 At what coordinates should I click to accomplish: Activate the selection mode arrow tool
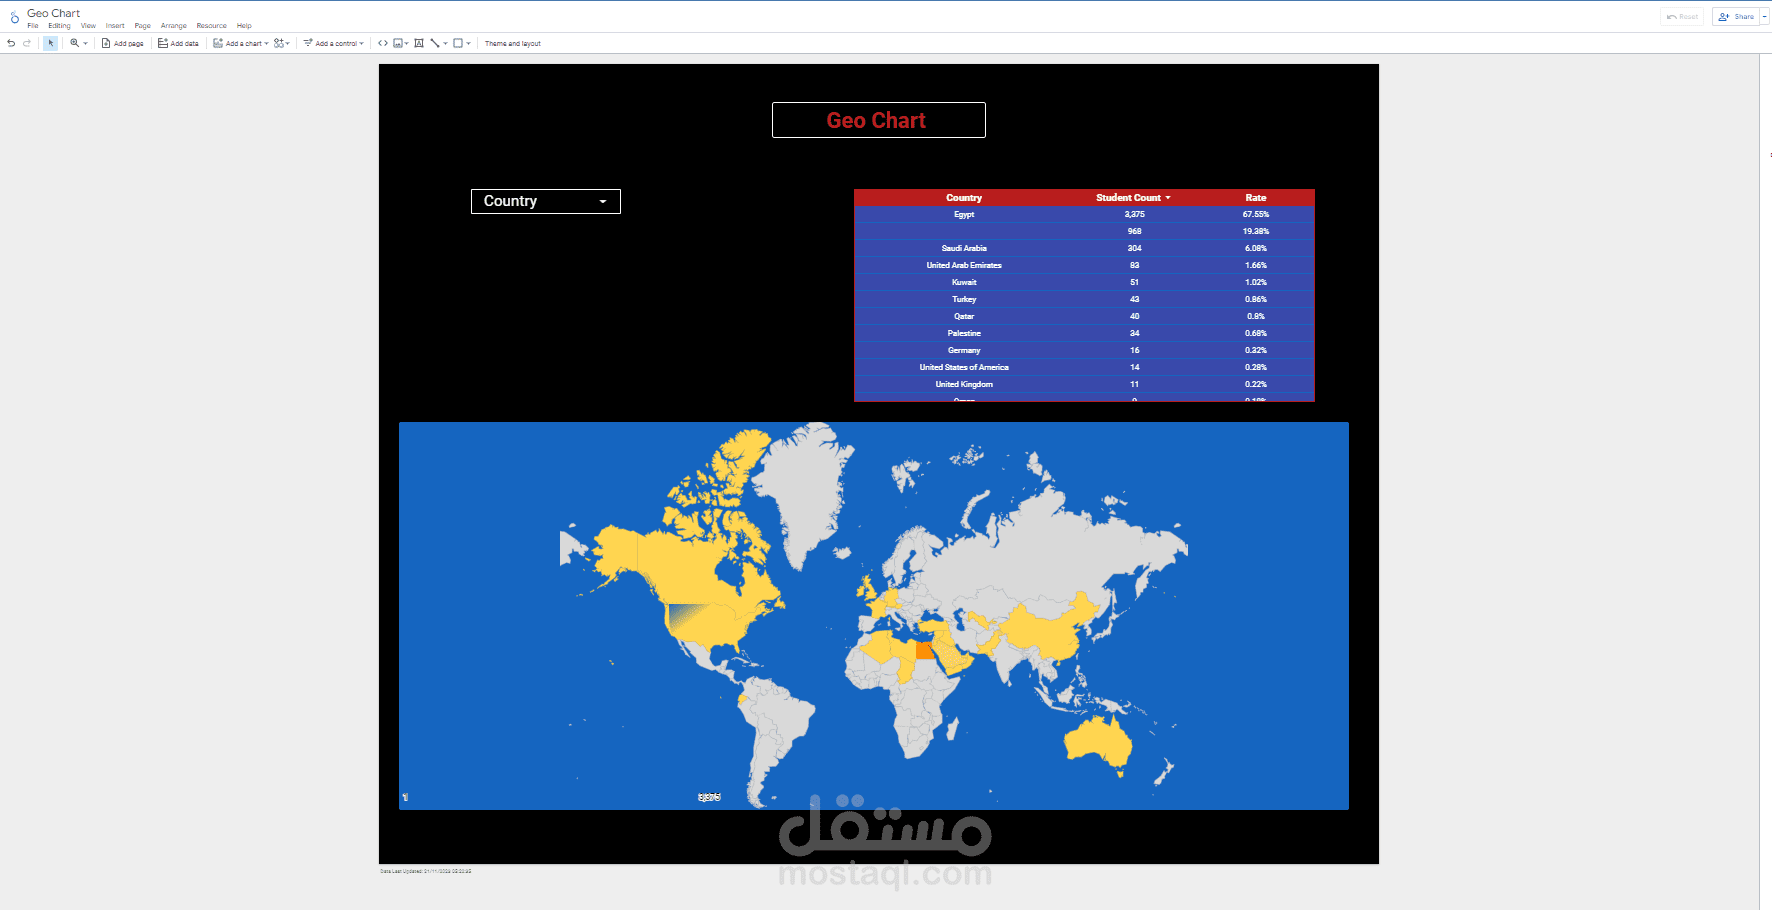(x=50, y=43)
